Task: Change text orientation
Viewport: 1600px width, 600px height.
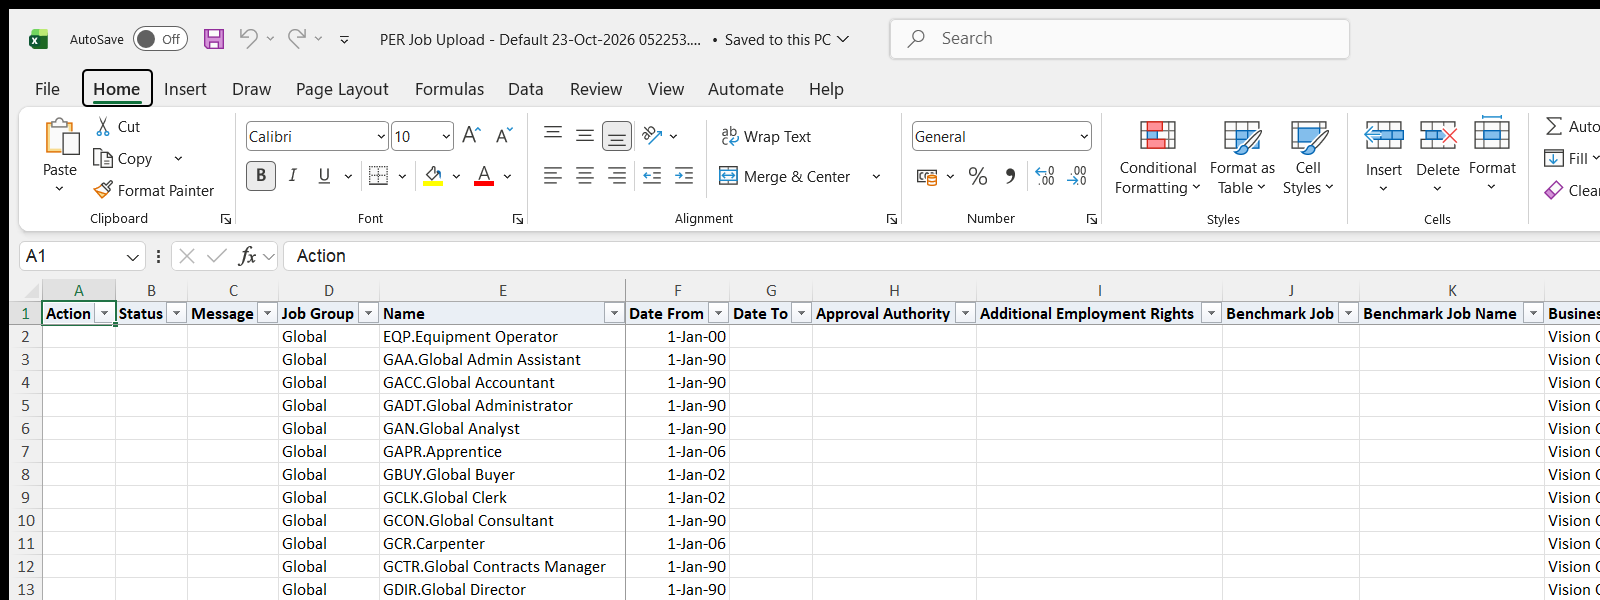Action: (x=653, y=136)
